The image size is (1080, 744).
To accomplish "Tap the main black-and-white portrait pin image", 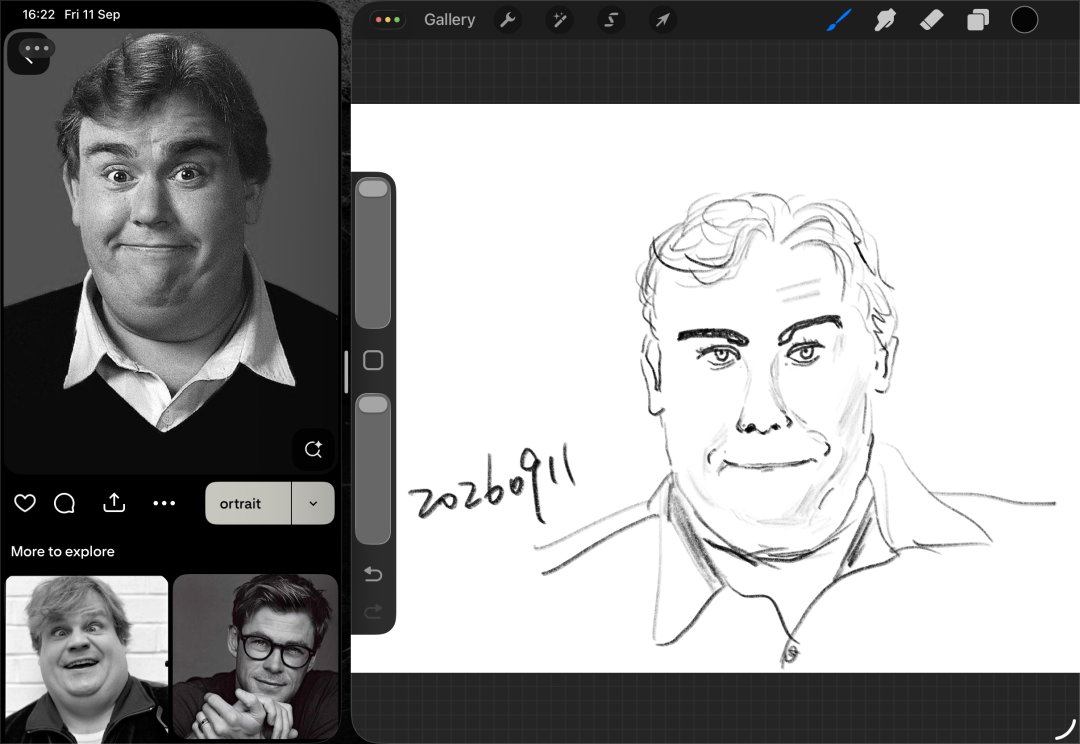I will [171, 251].
